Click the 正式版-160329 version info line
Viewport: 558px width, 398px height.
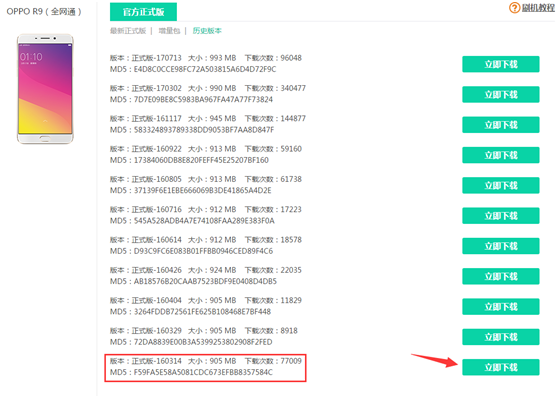pos(204,330)
